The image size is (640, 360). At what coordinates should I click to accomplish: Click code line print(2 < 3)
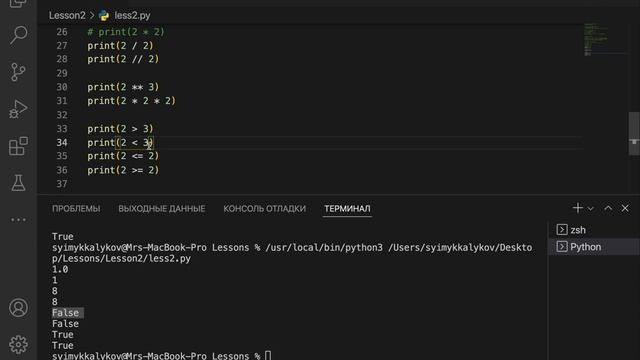(120, 142)
